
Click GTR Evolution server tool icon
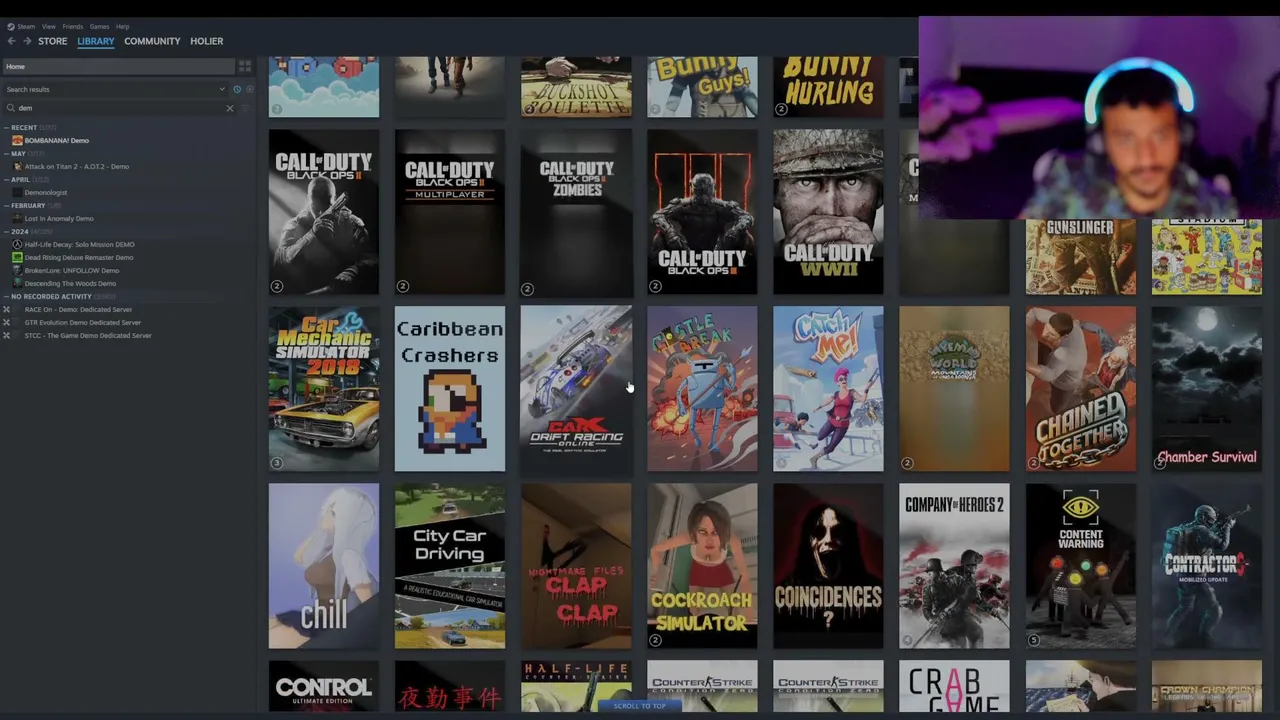pos(6,323)
